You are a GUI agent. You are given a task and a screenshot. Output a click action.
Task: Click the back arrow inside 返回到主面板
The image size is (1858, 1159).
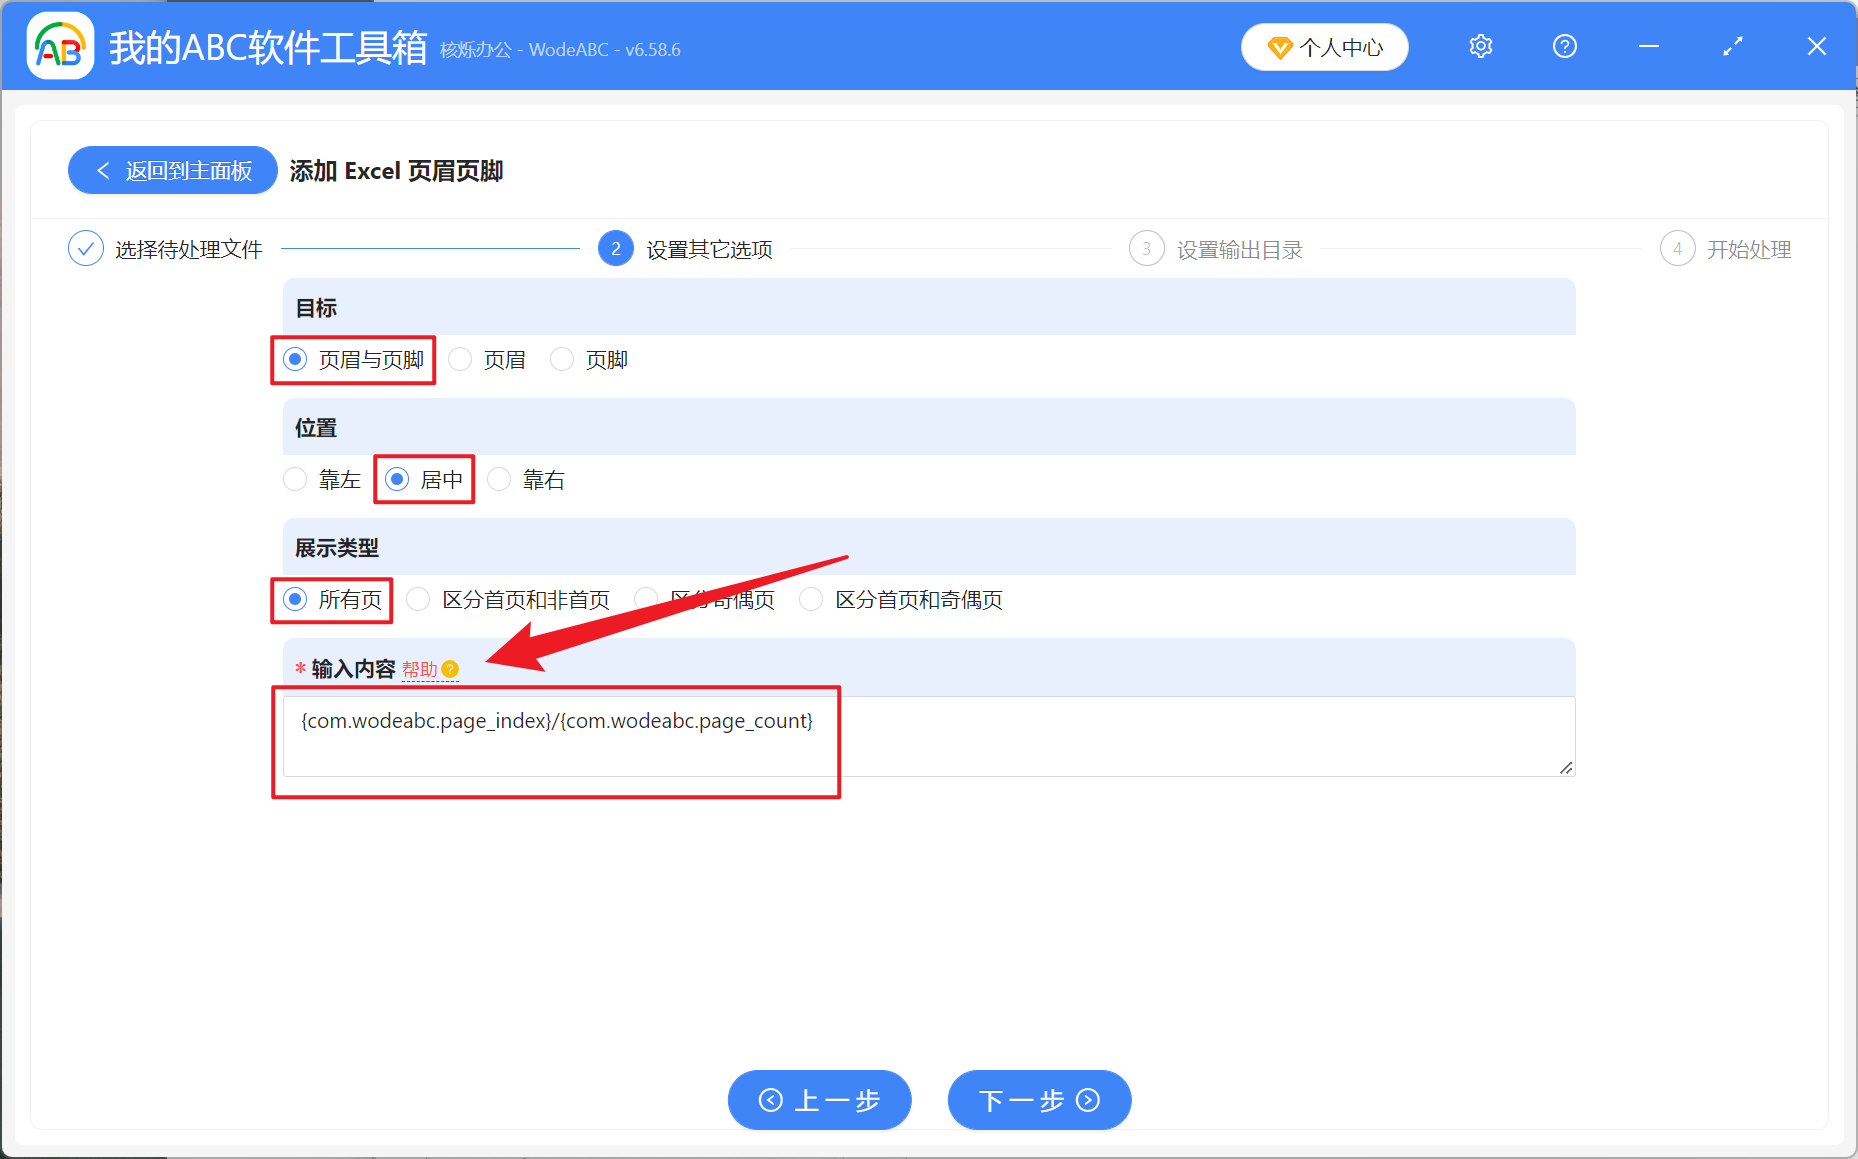coord(103,170)
